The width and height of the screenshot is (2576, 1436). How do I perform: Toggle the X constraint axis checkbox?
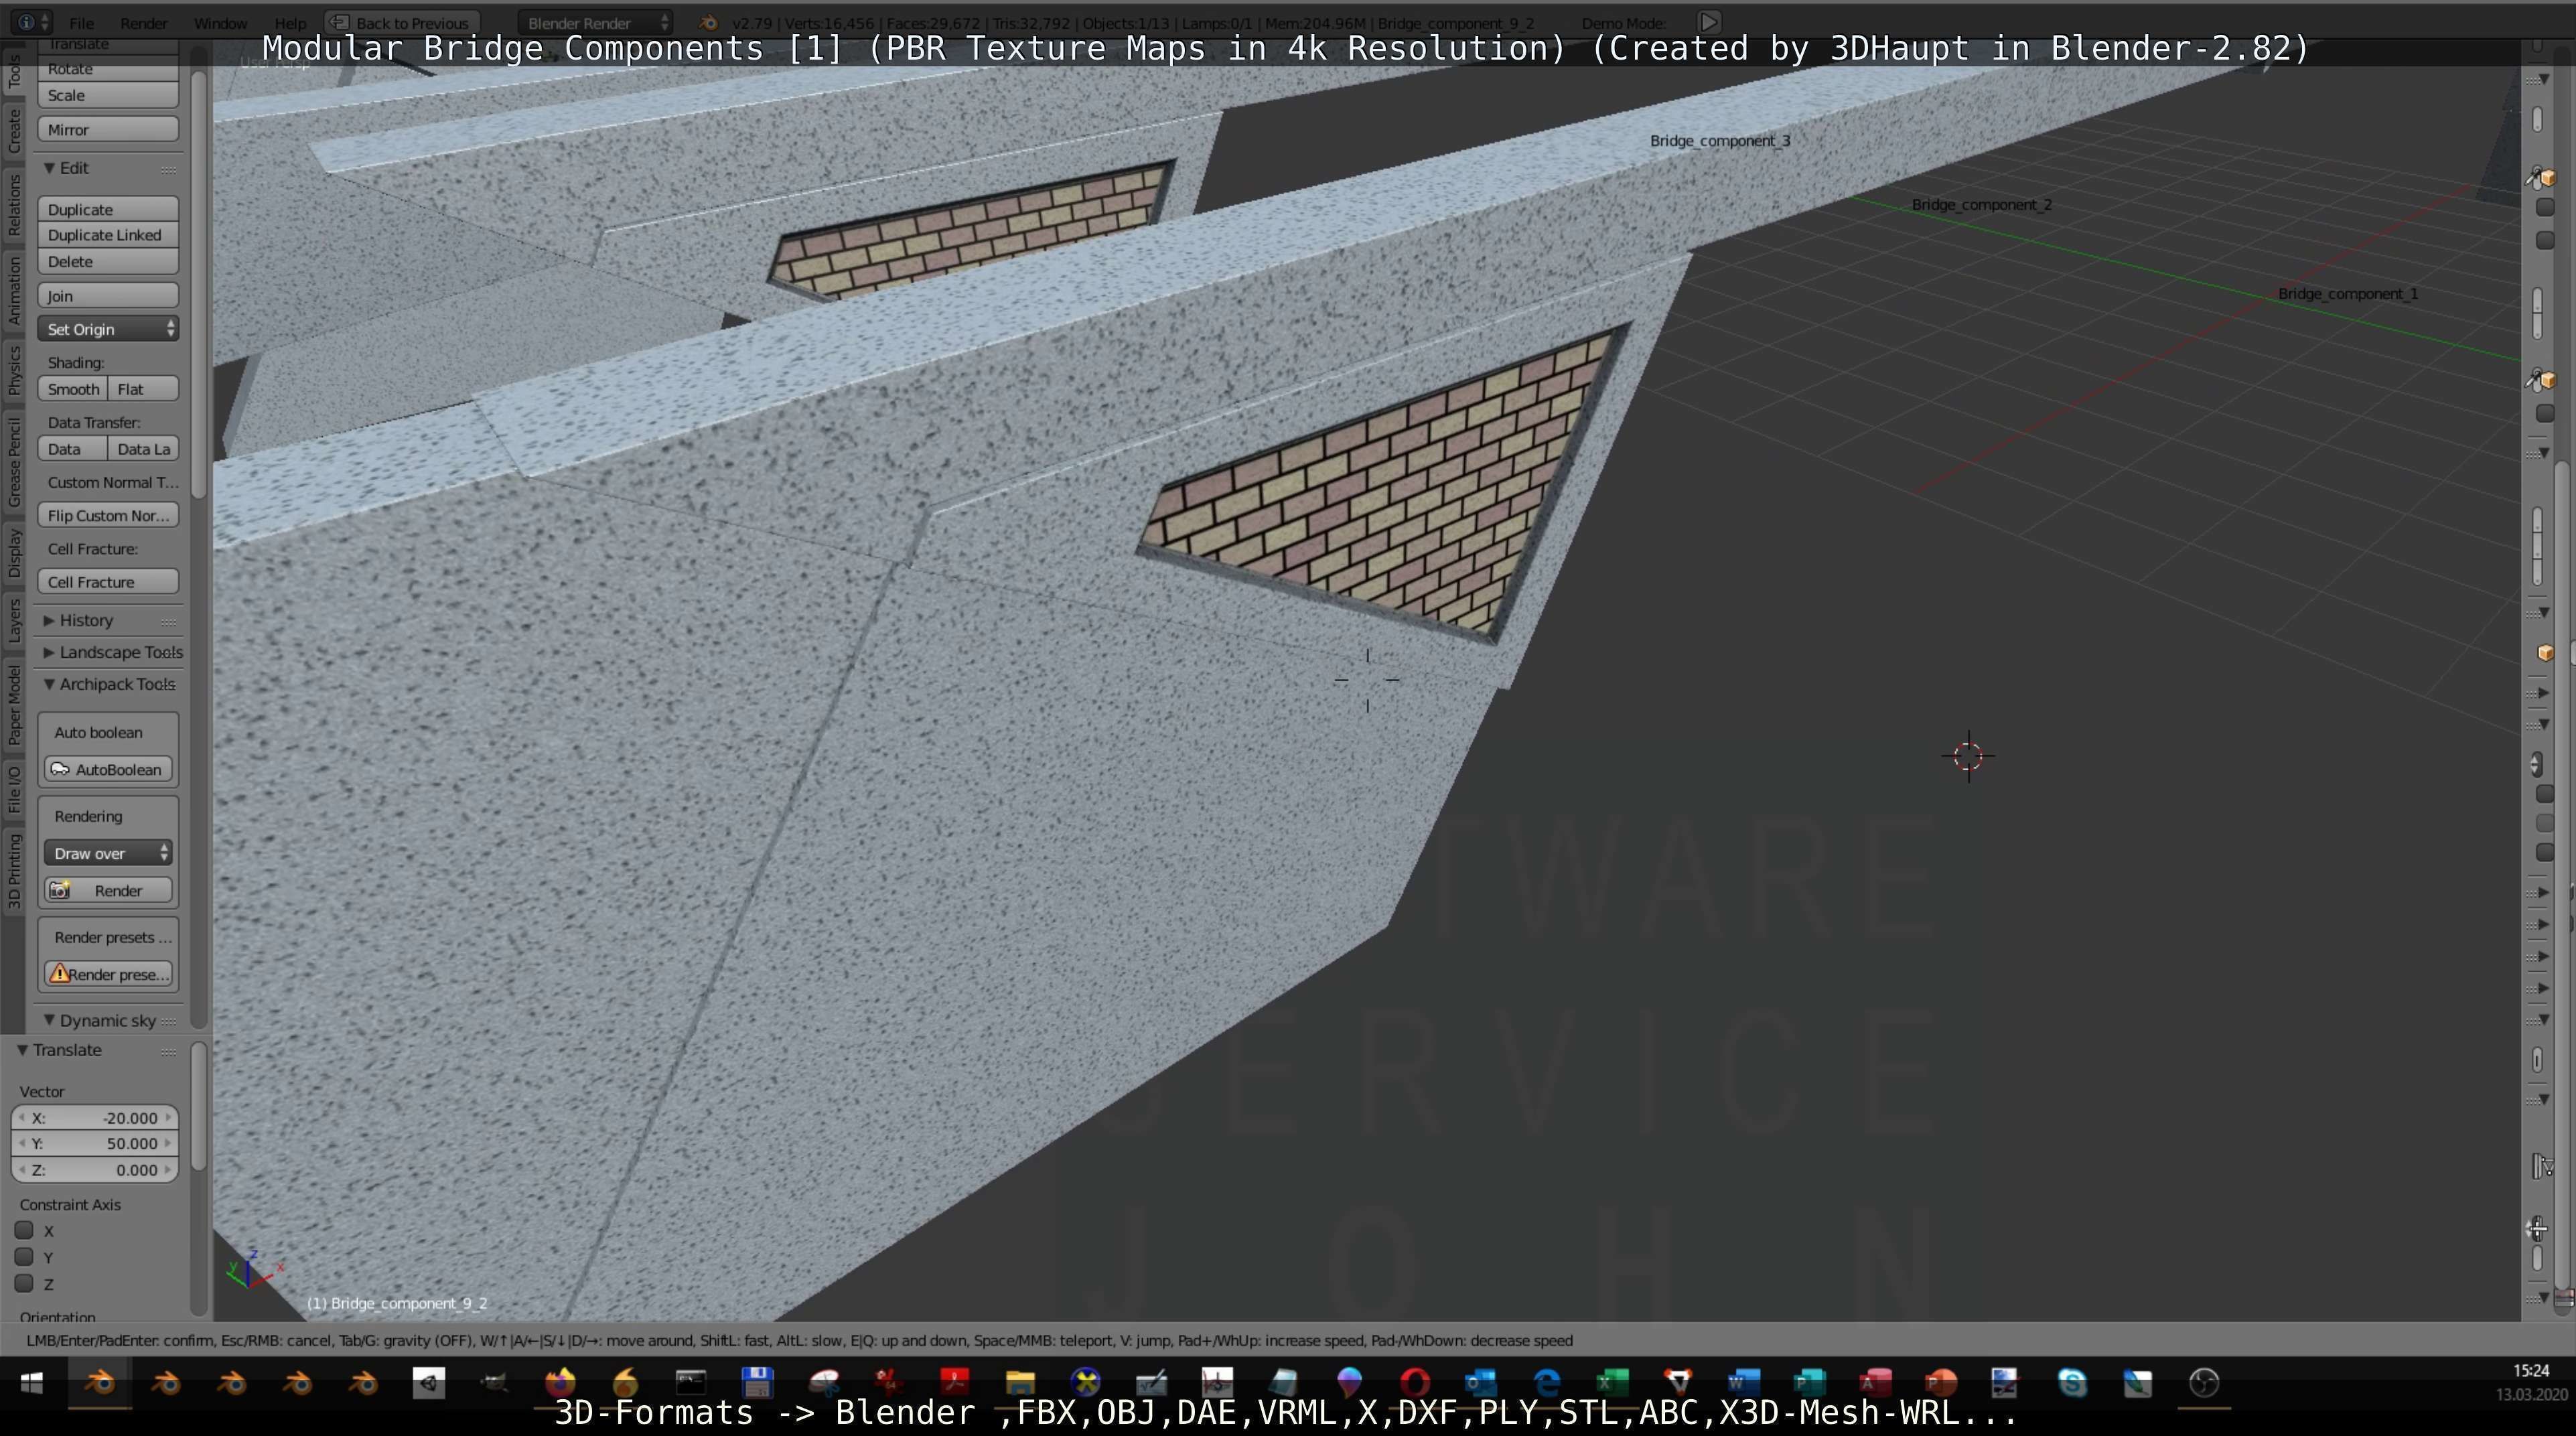[x=25, y=1230]
